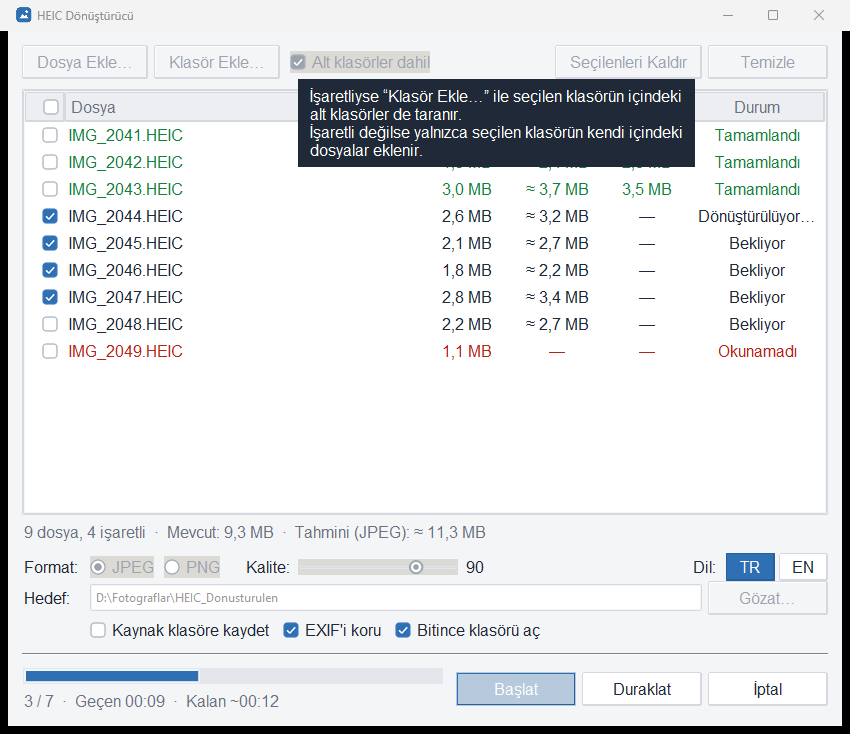Click the Hedef destination path field
The width and height of the screenshot is (850, 734).
[396, 598]
